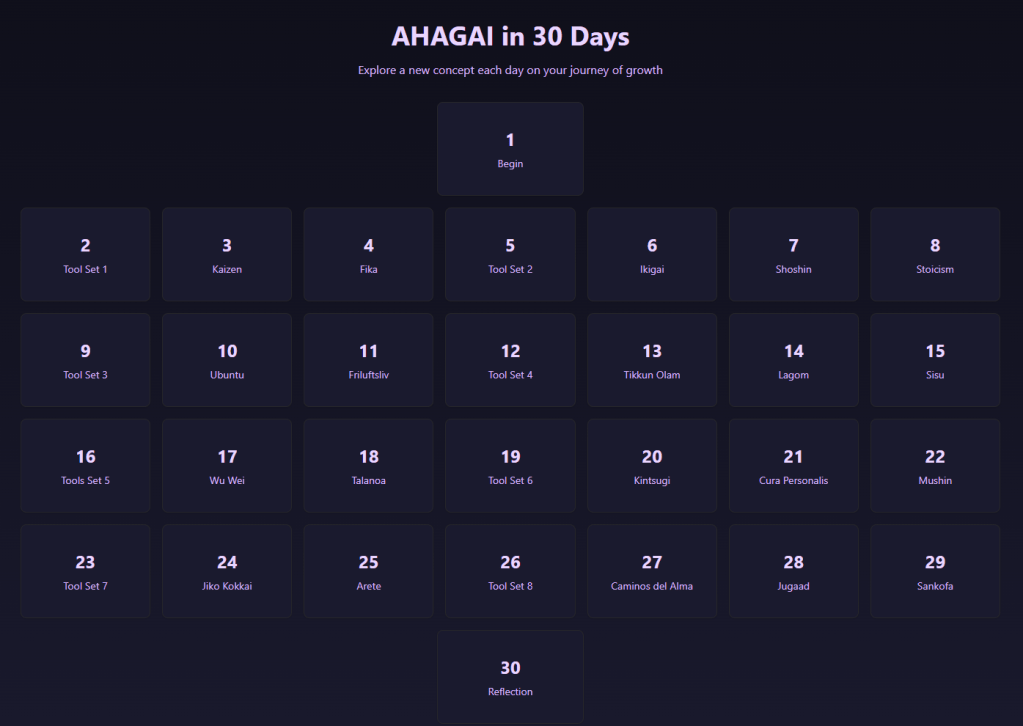This screenshot has height=726, width=1023.
Task: Open the Day 30 Reflection card
Action: (510, 677)
